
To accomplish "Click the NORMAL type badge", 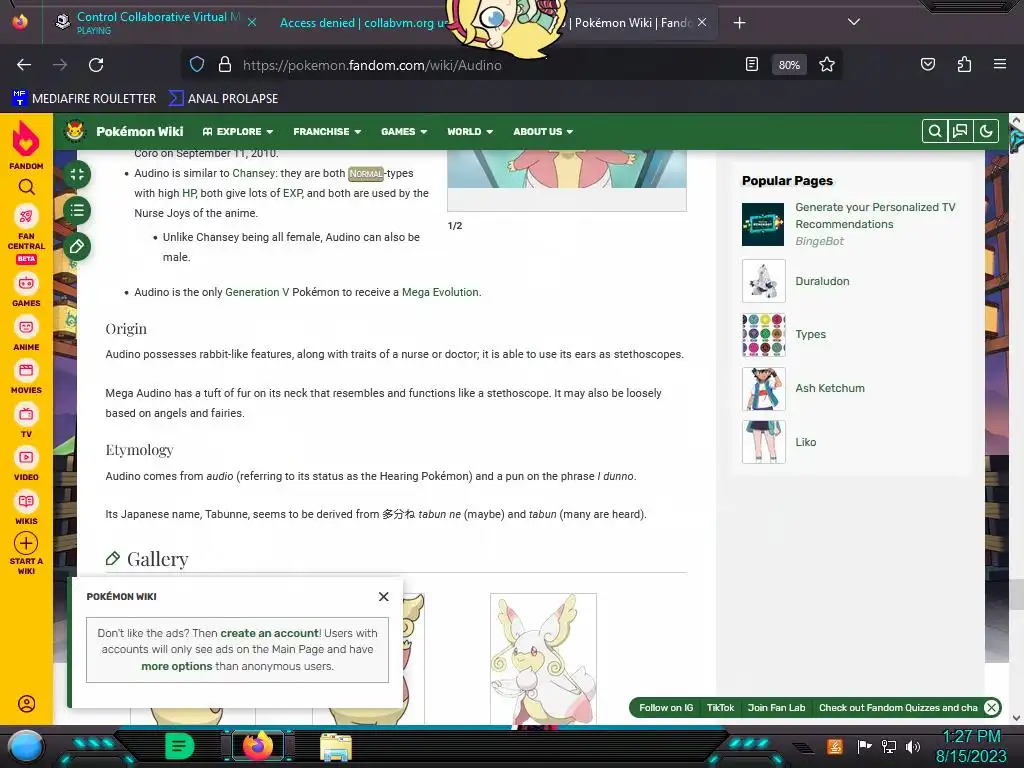I will pos(366,174).
